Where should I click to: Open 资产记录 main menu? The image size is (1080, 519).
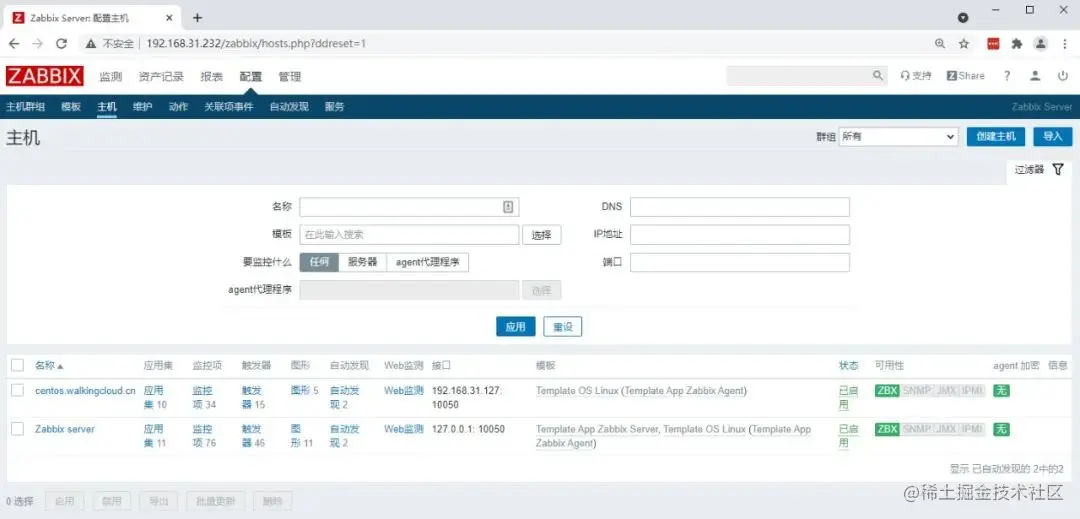click(x=161, y=76)
